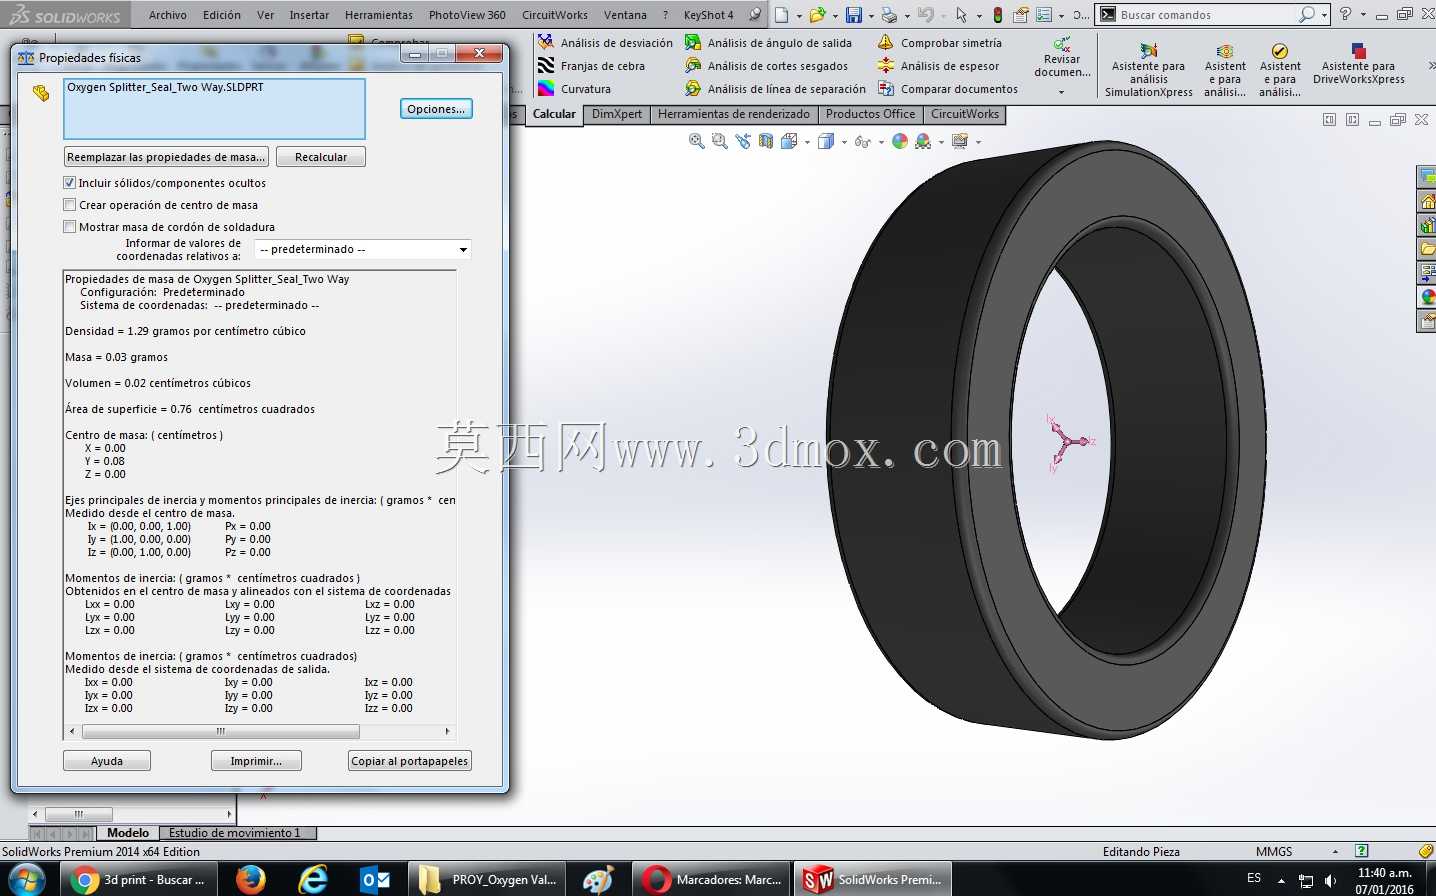This screenshot has height=896, width=1436.
Task: Open Google Chrome 3d print taskbar item
Action: (x=140, y=880)
